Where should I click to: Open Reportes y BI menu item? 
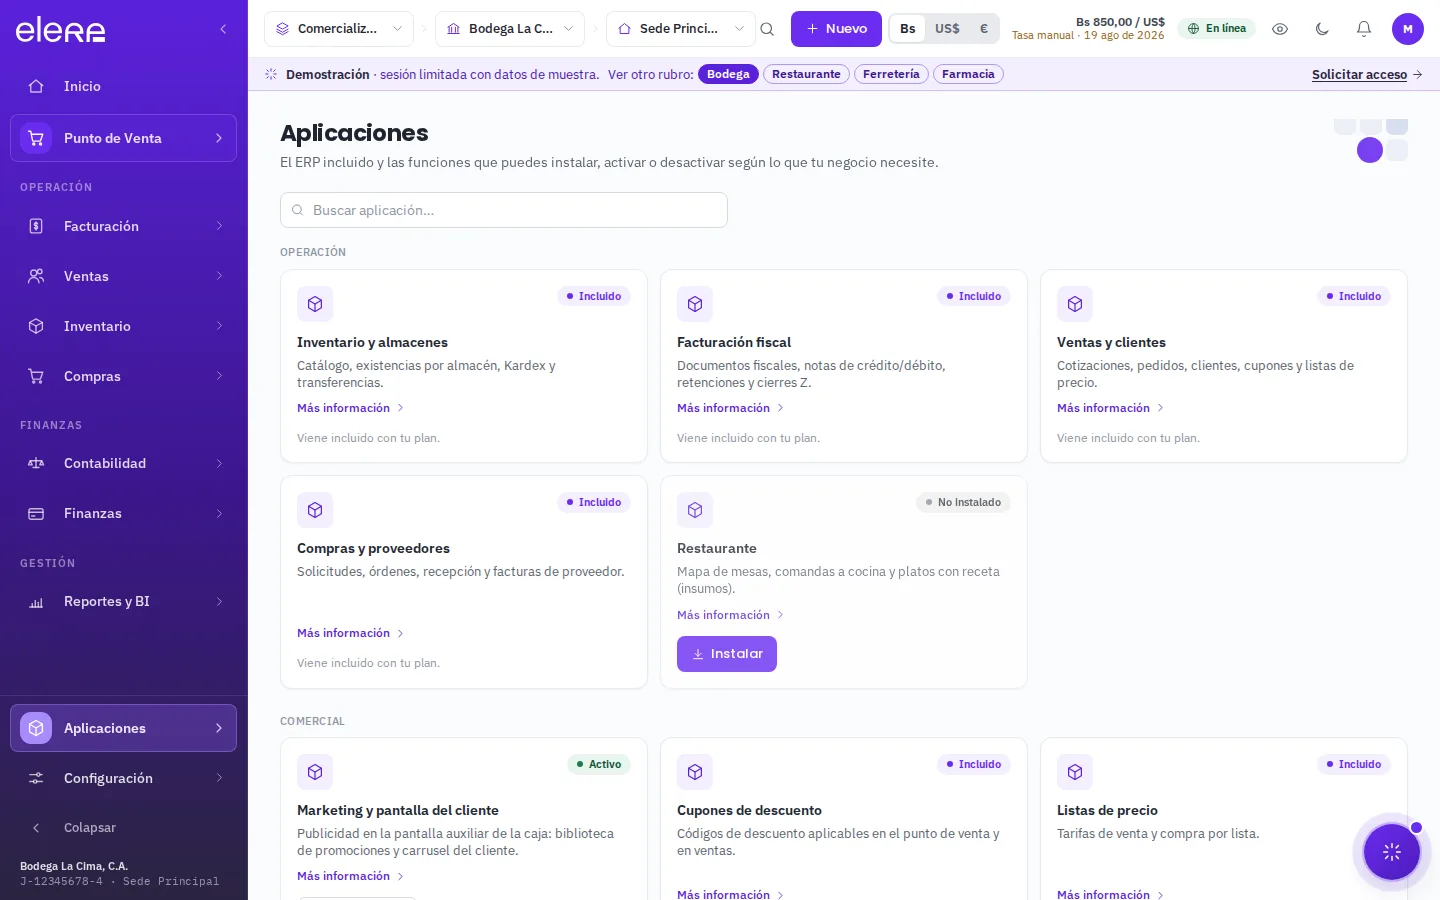[124, 601]
